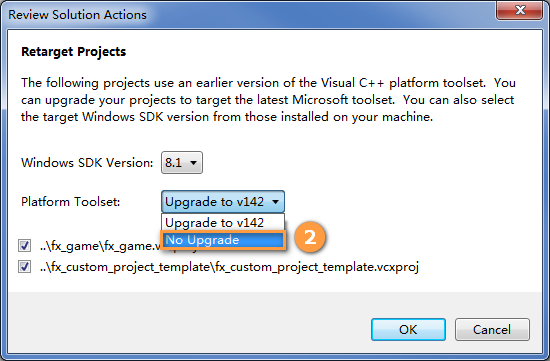Click the 'Retarget Projects' heading

(x=73, y=52)
